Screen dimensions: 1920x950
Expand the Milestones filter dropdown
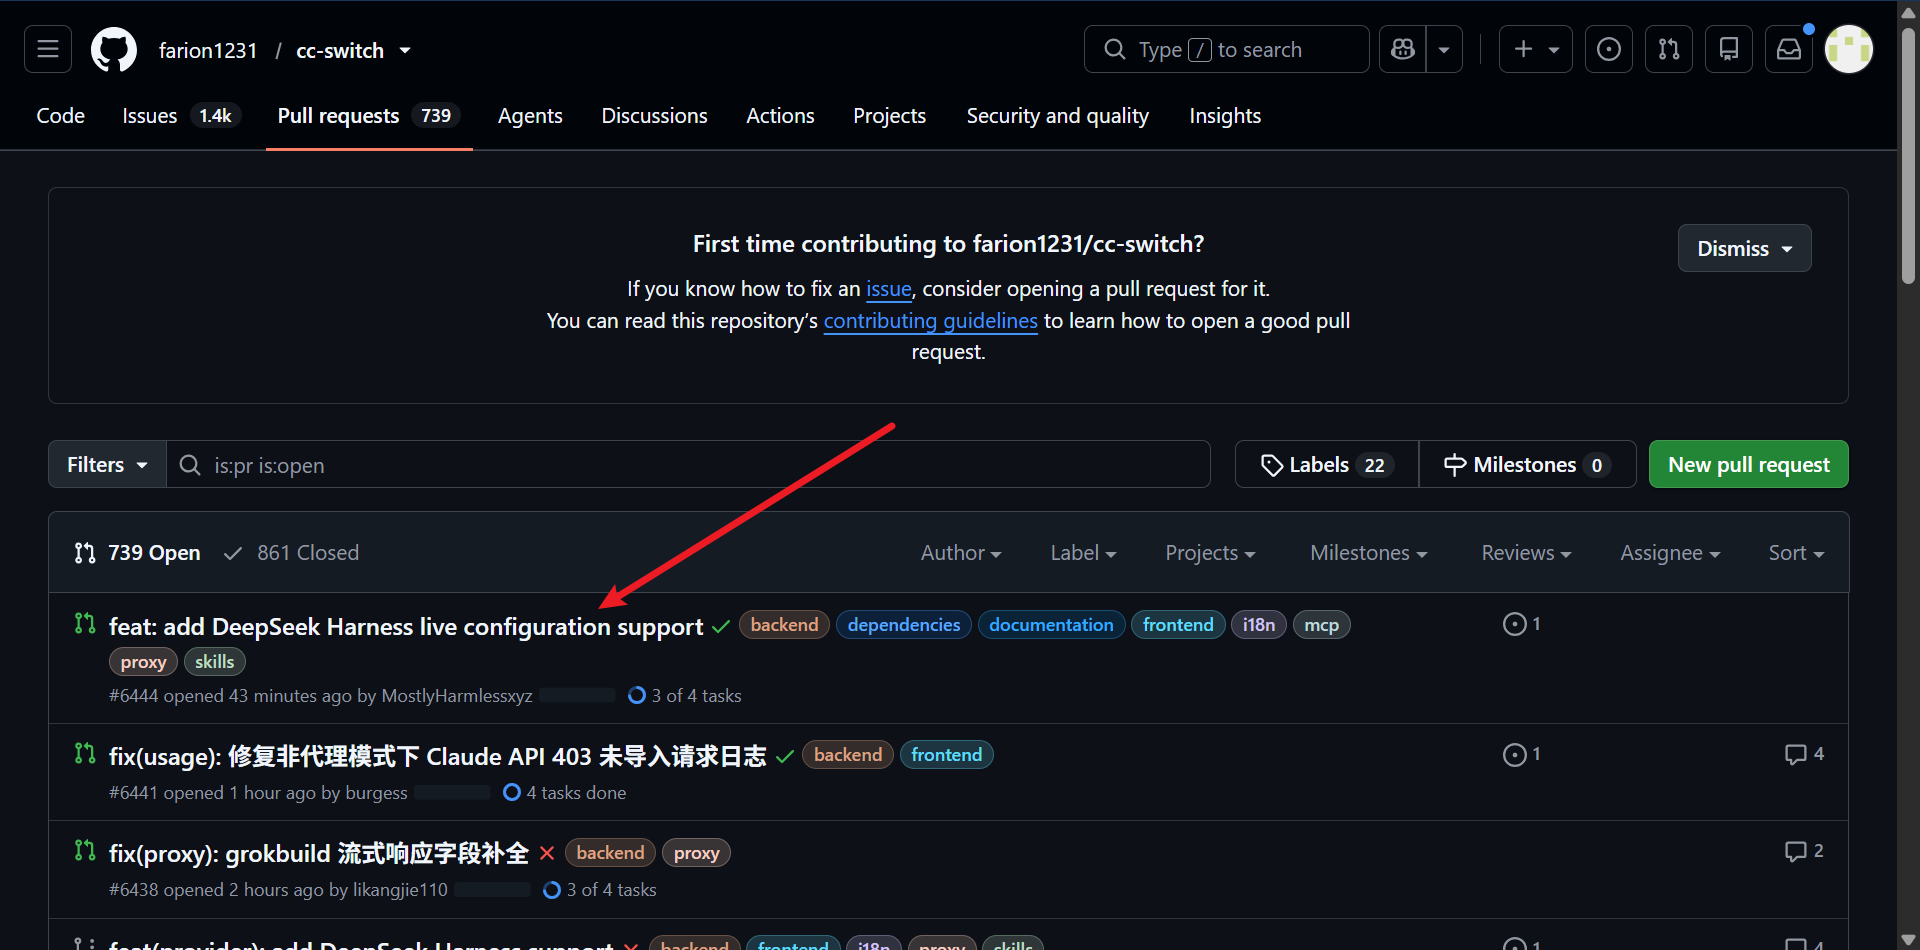(x=1368, y=553)
